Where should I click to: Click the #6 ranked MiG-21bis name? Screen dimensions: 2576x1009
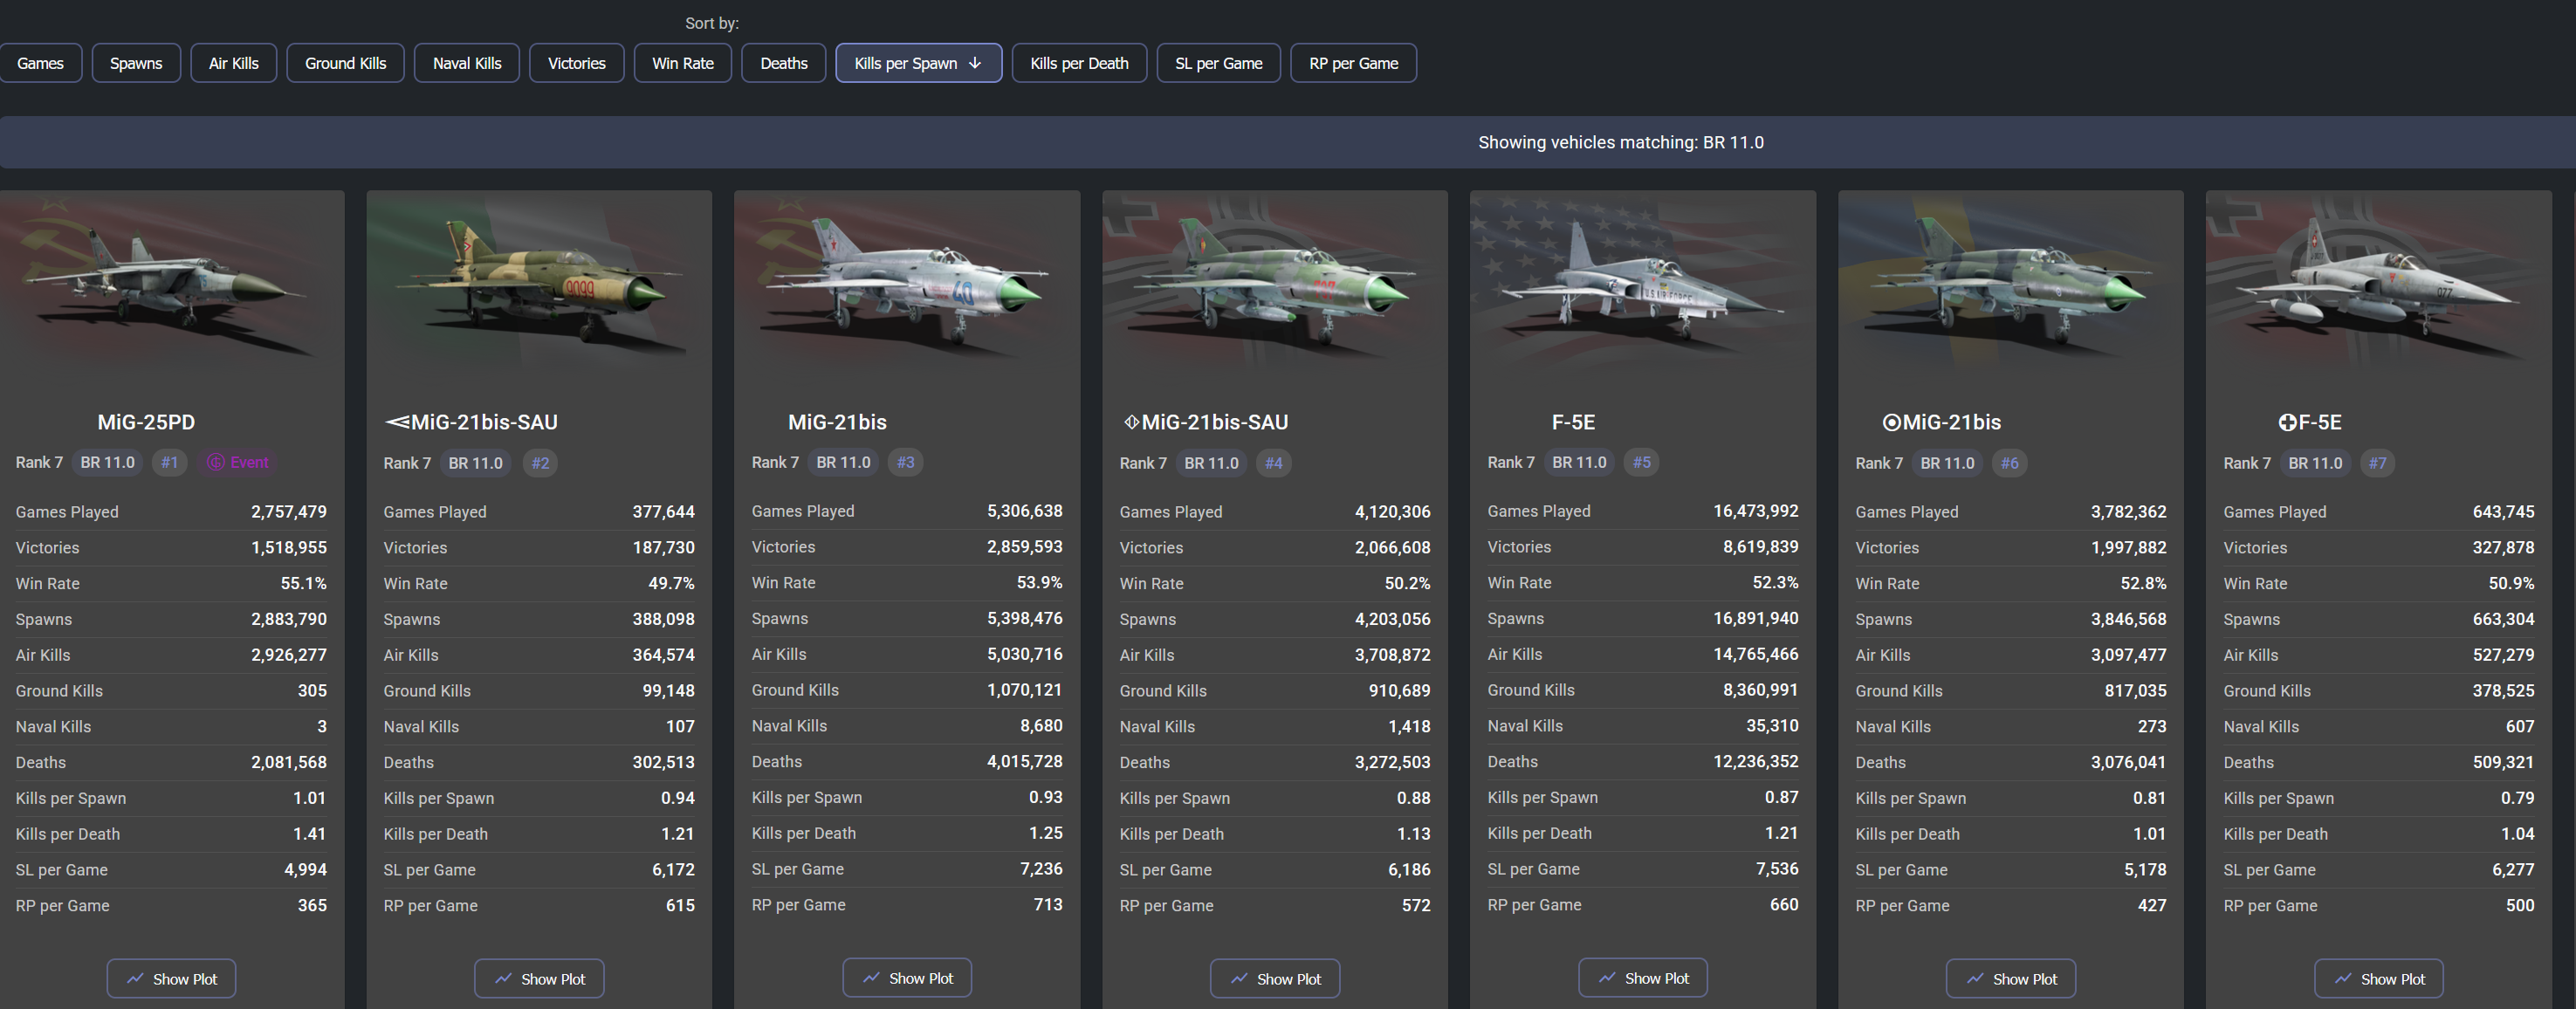tap(1942, 422)
